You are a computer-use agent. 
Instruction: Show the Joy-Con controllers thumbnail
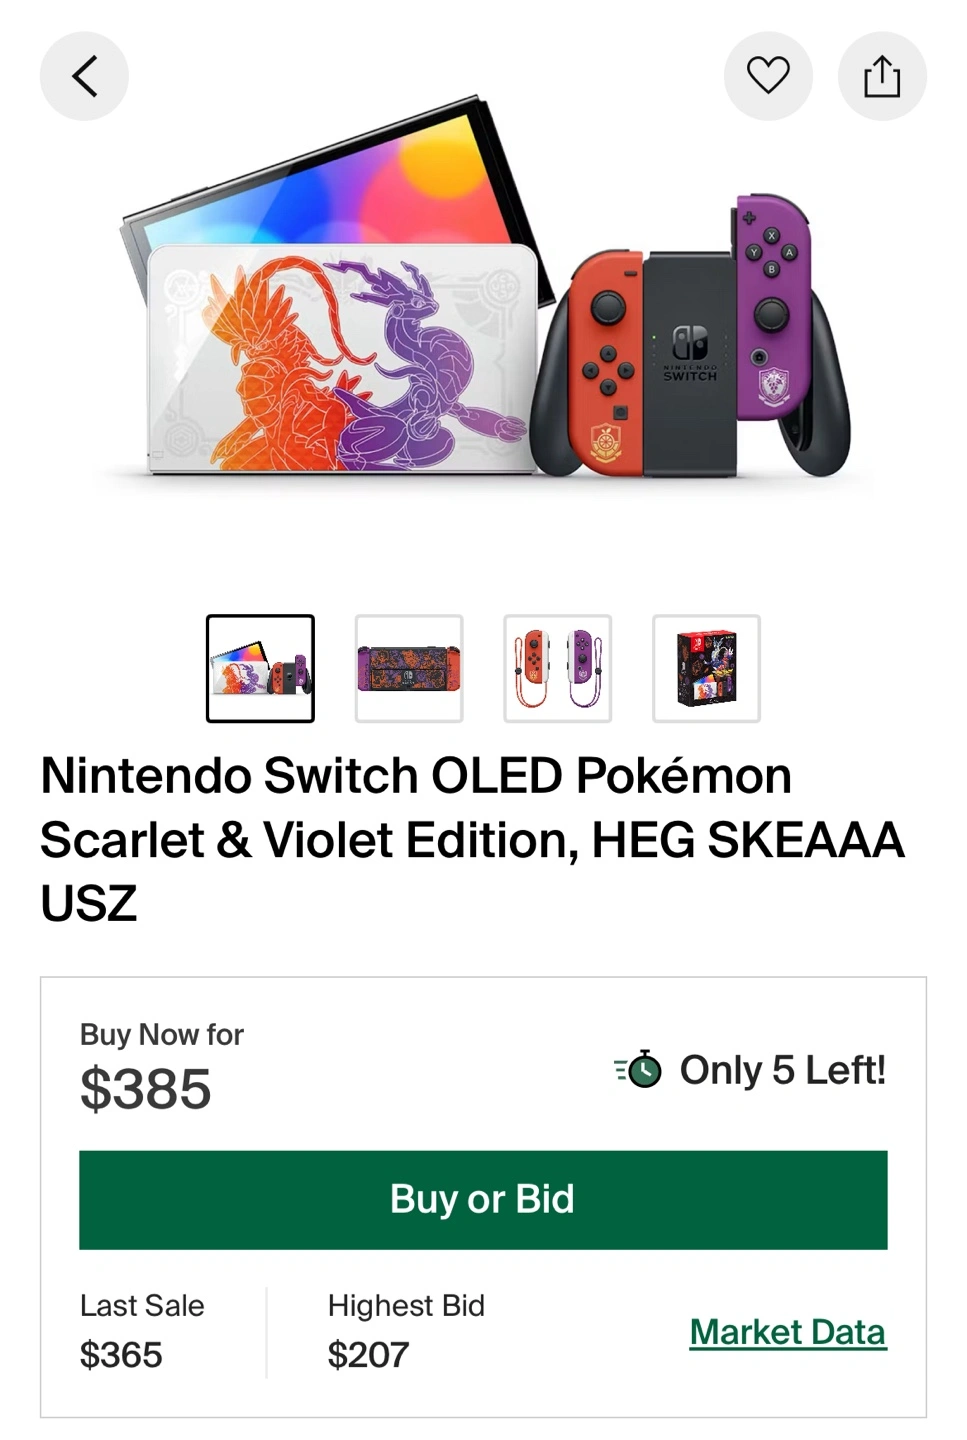557,668
